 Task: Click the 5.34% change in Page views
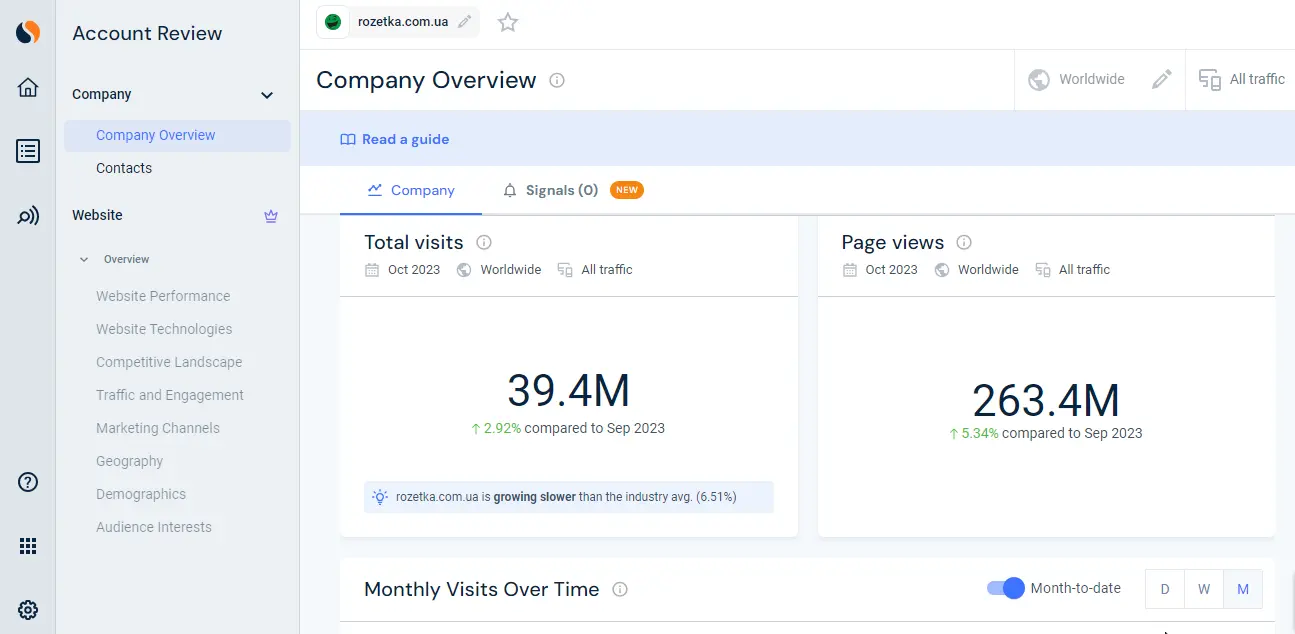pos(974,433)
